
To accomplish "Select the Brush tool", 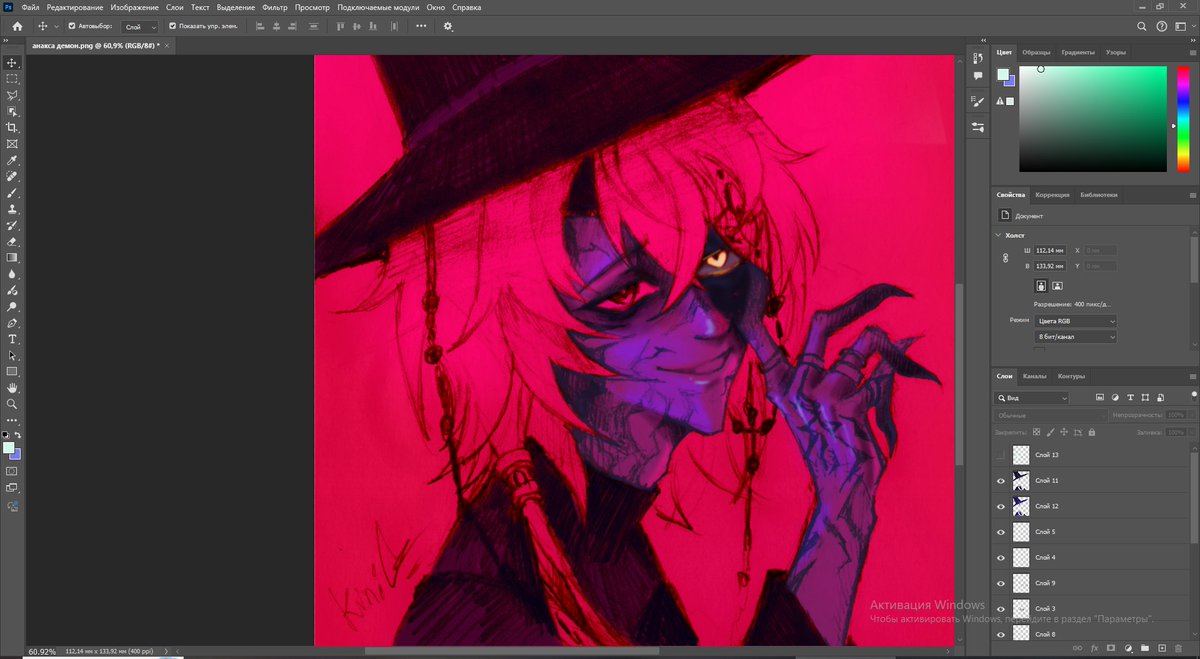I will [x=12, y=192].
